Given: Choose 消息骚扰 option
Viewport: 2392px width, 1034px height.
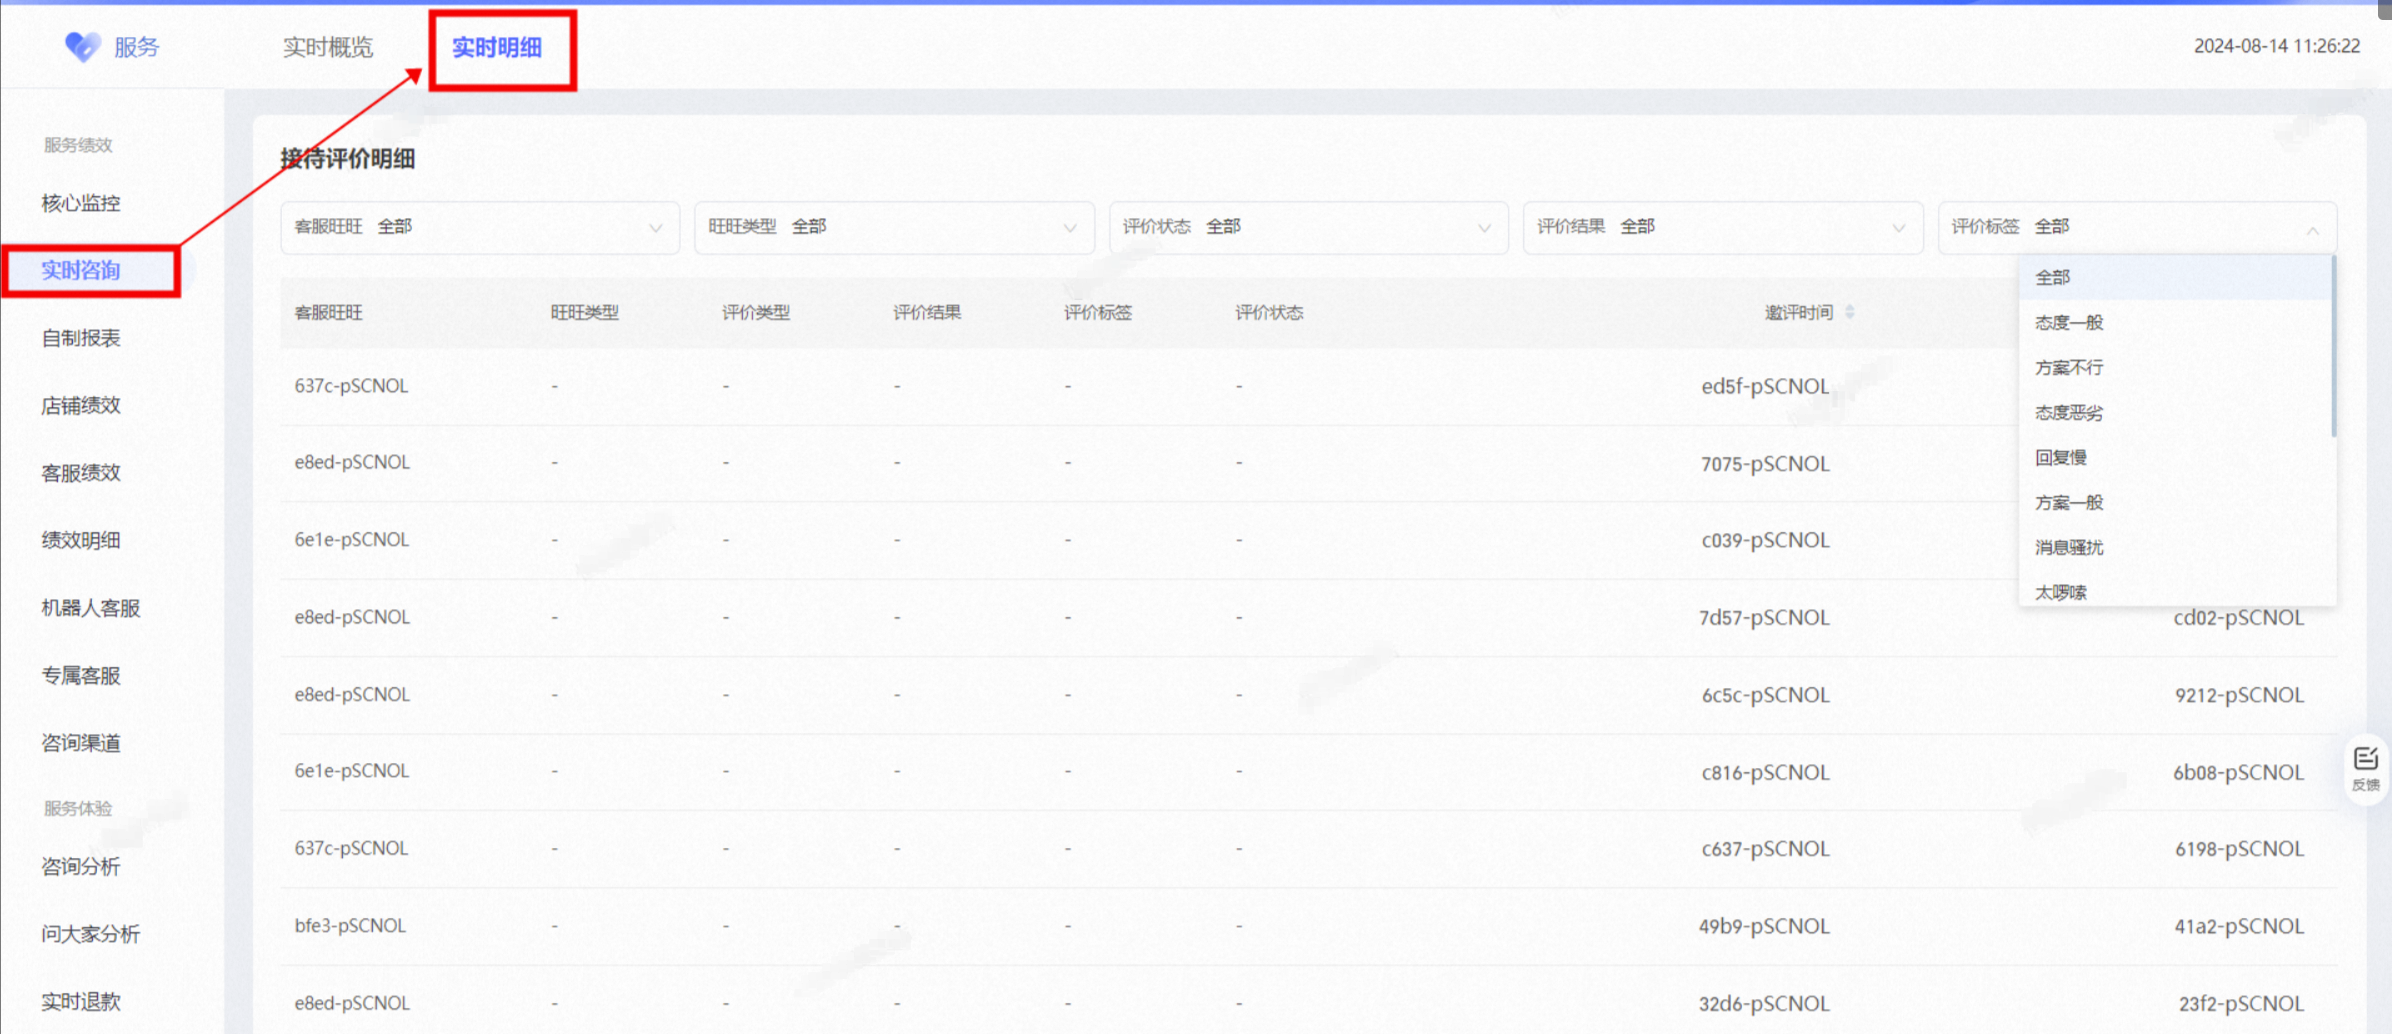Looking at the screenshot, I should click(2176, 547).
